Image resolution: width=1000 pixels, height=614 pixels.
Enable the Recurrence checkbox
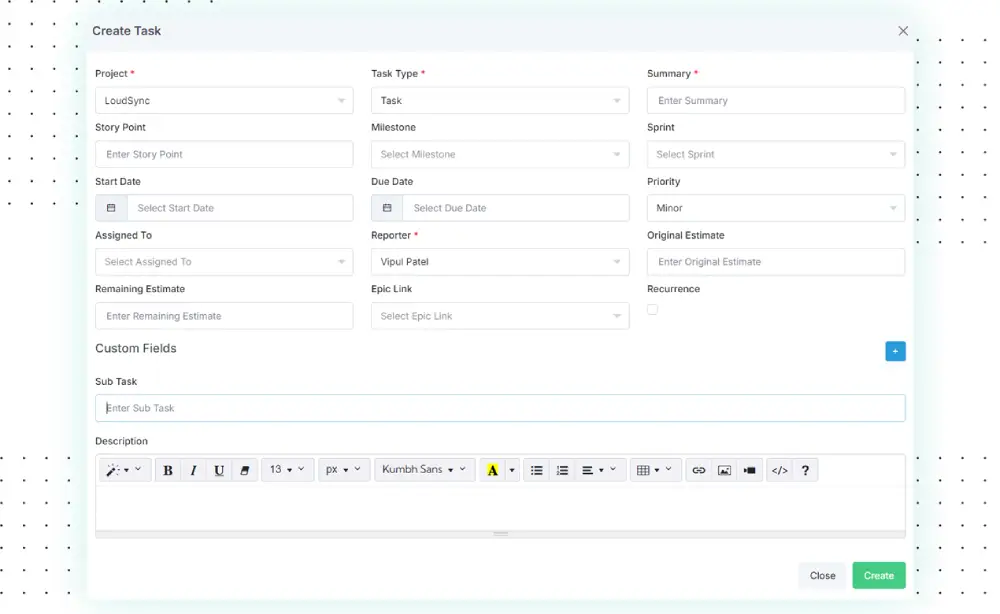(652, 310)
